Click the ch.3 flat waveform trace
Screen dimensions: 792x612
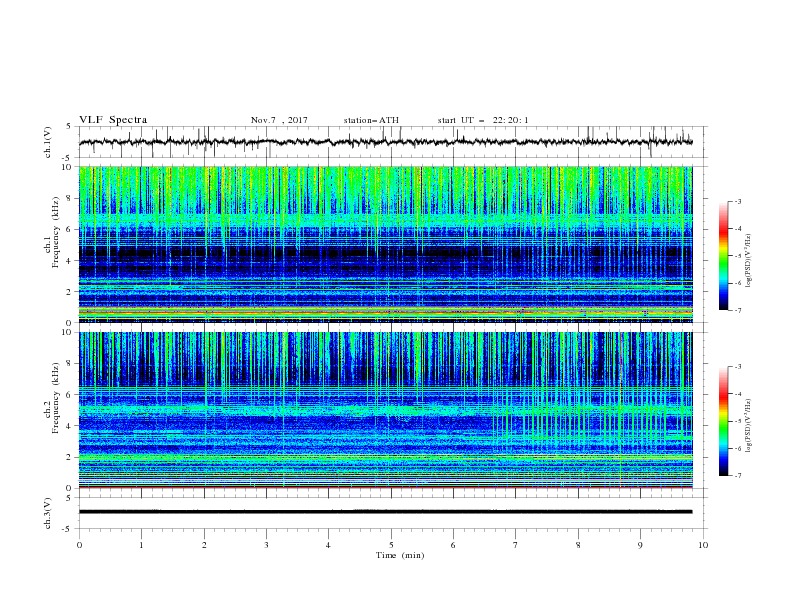(385, 512)
